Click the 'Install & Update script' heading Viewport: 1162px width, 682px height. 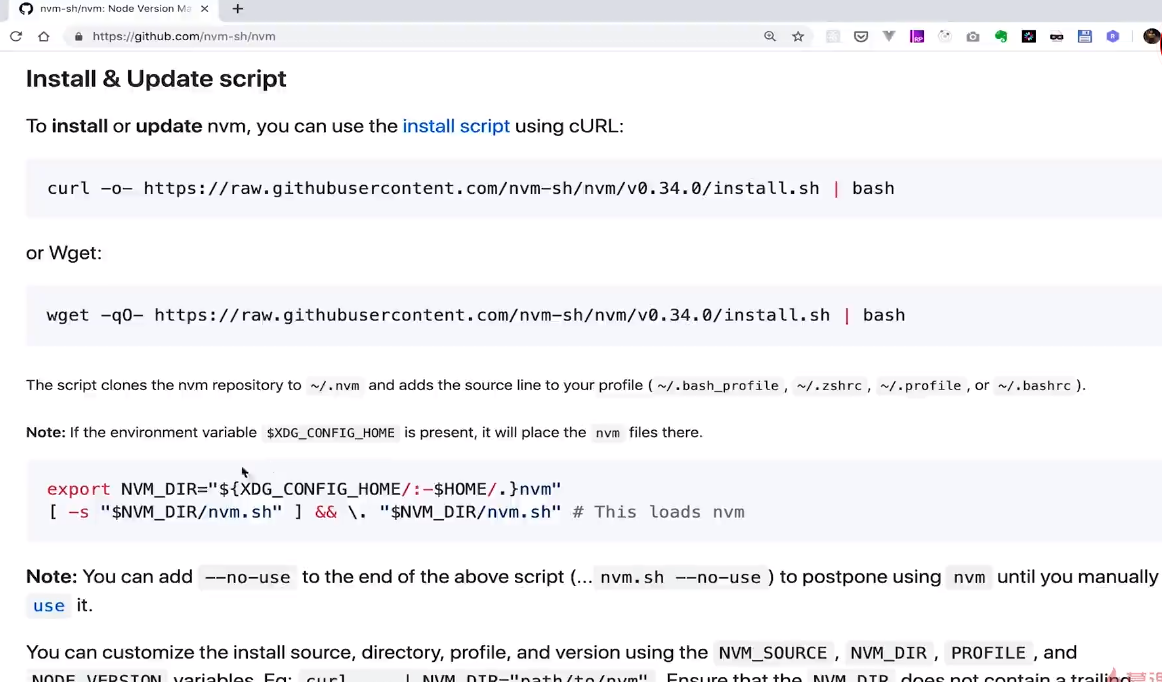tap(156, 79)
